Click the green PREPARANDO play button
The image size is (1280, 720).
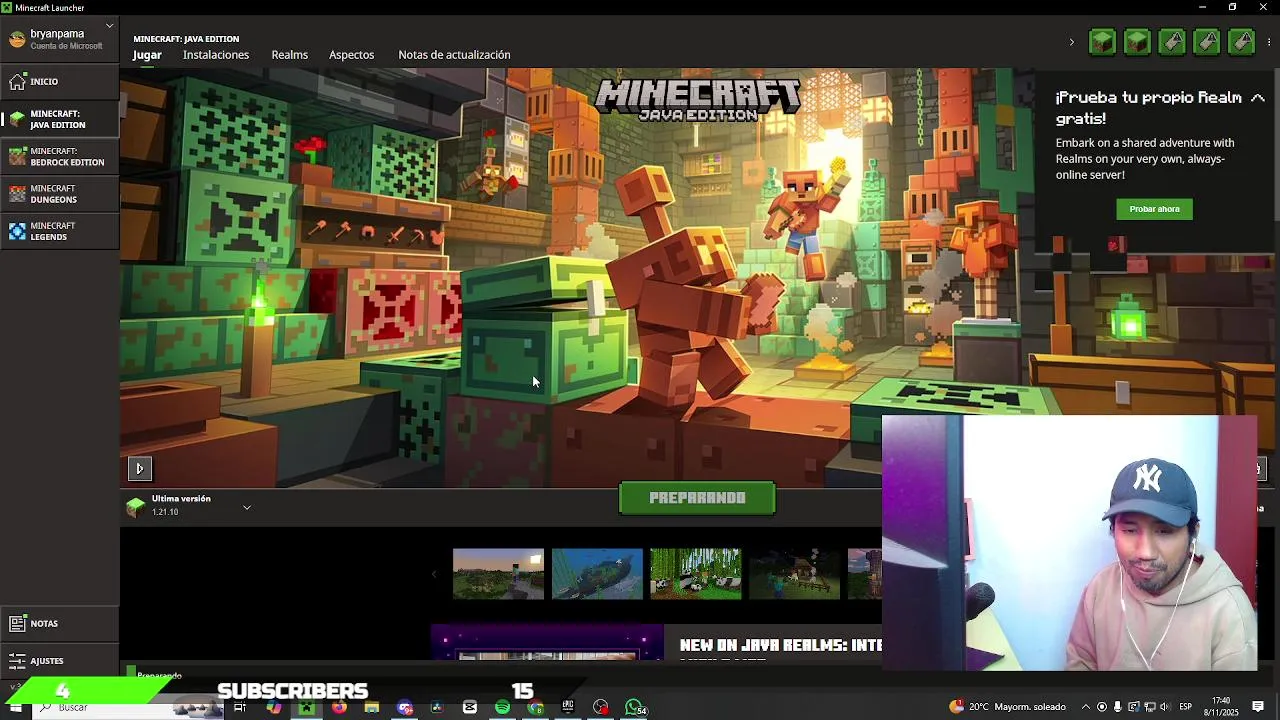(697, 498)
